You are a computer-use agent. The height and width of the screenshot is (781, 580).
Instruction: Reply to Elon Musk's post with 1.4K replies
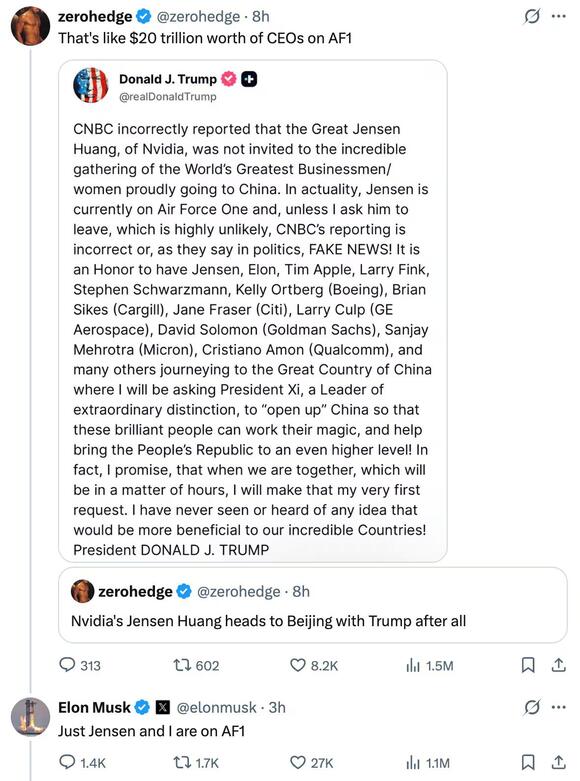coord(82,763)
